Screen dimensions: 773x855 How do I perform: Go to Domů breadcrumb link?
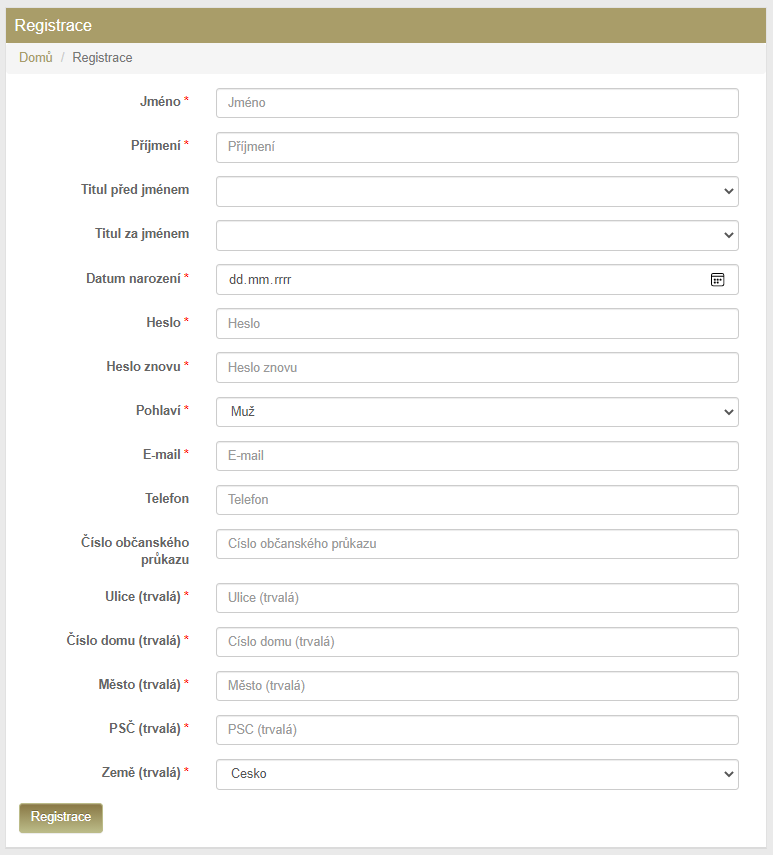(36, 58)
